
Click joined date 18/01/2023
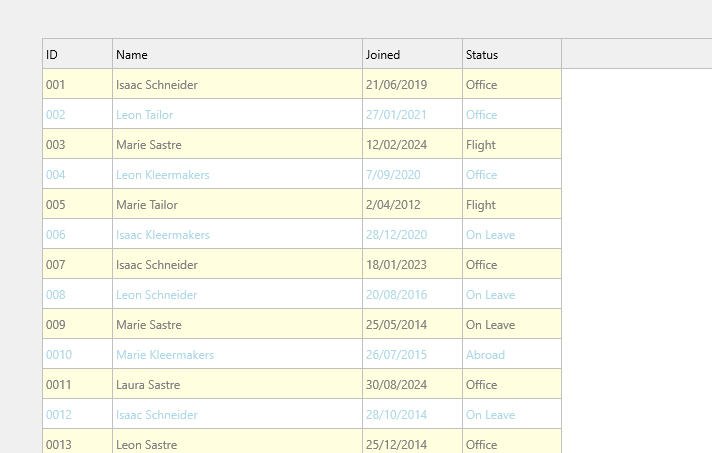click(x=412, y=264)
